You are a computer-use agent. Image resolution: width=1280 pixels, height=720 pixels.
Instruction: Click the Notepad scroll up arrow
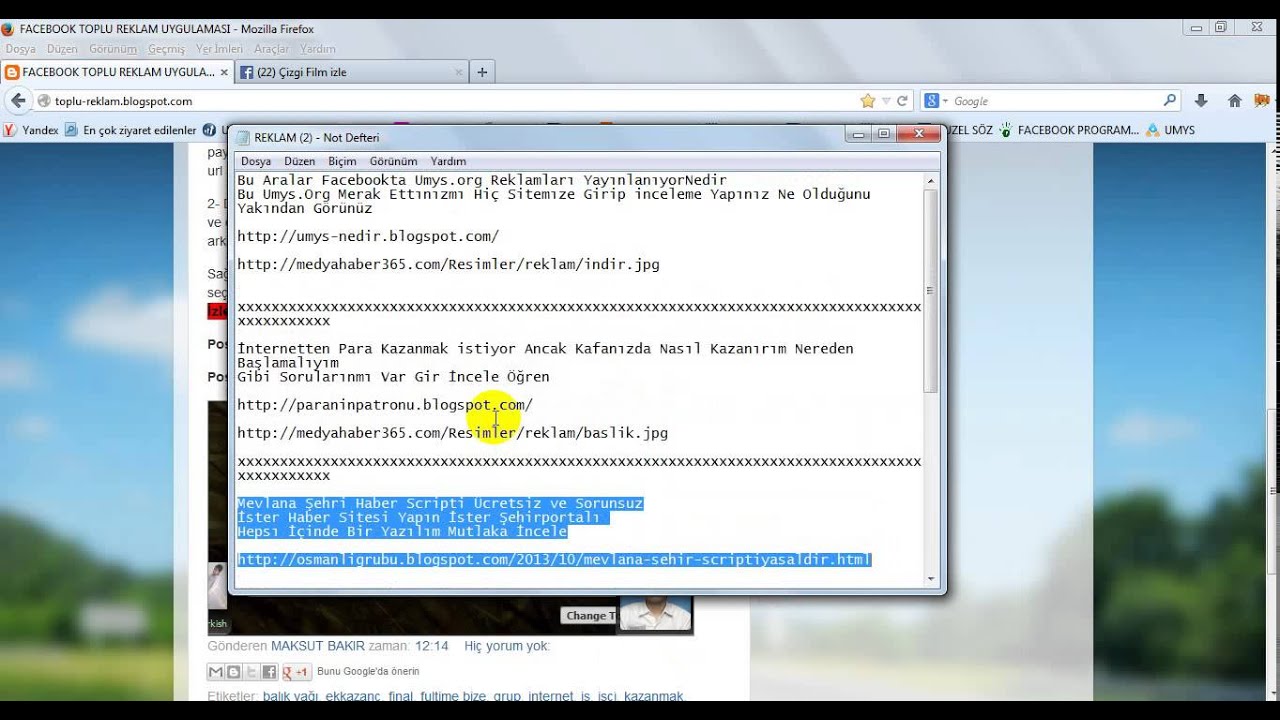[x=931, y=181]
